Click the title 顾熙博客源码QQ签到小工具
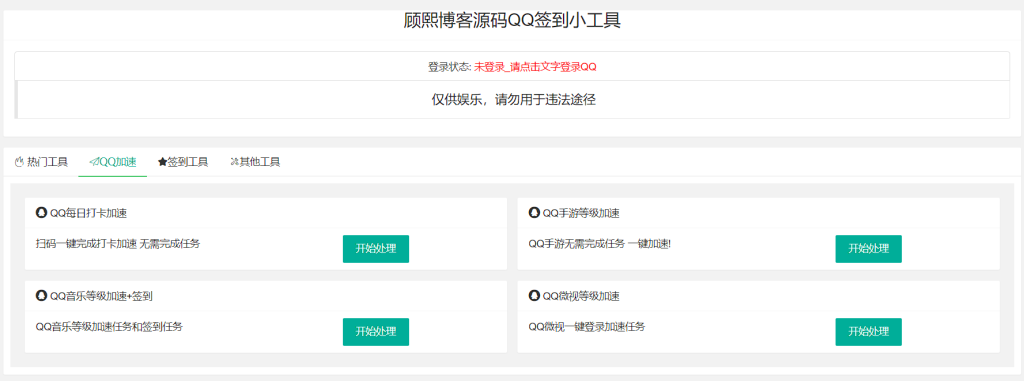Viewport: 1024px width, 381px height. tap(512, 21)
